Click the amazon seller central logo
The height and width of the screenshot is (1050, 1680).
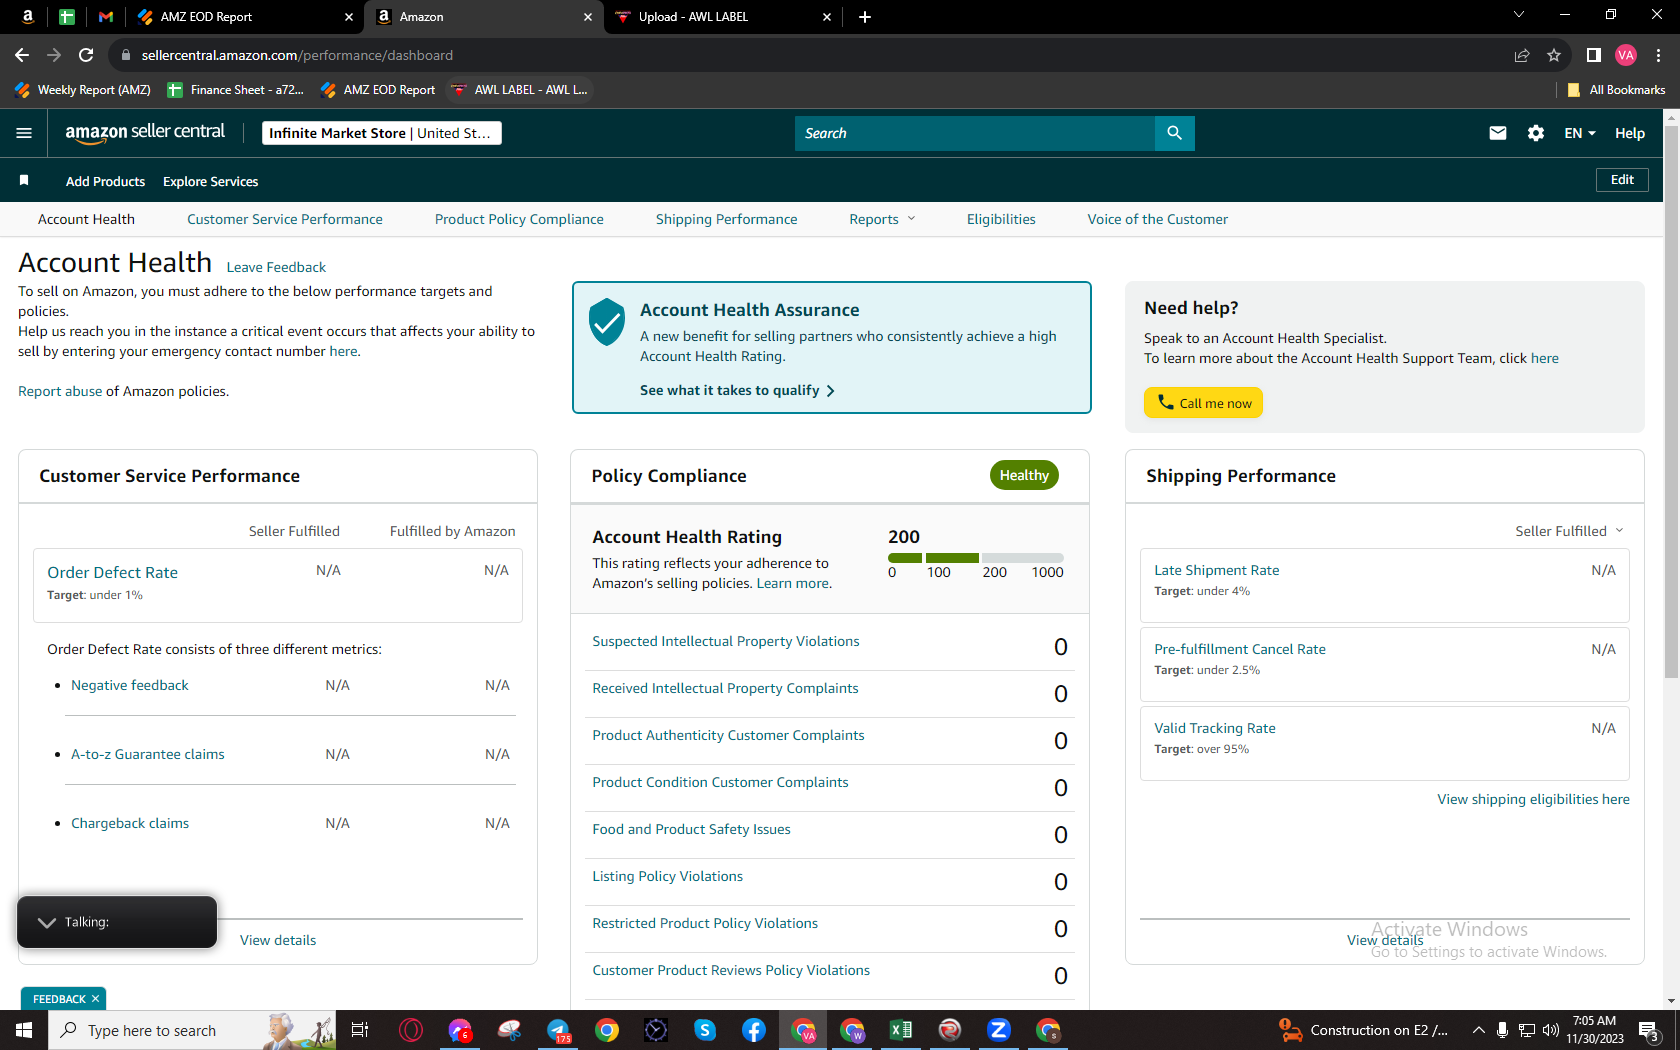[145, 133]
